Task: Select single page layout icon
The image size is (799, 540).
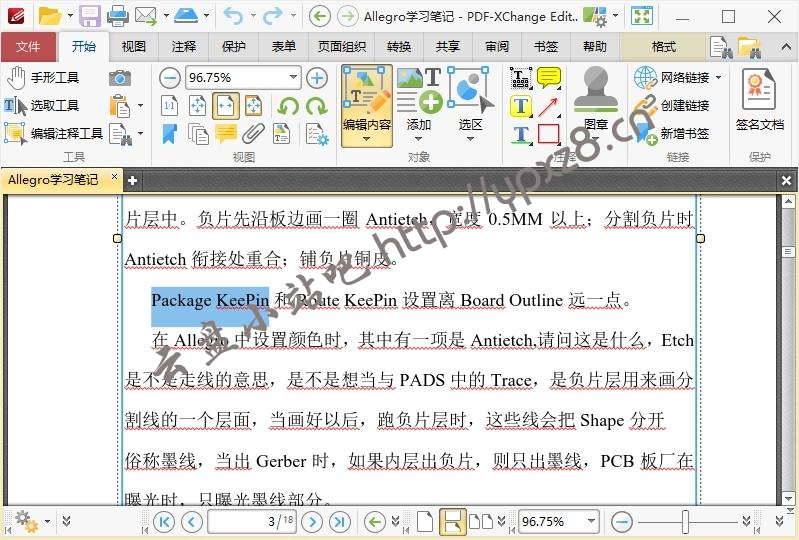Action: pyautogui.click(x=424, y=522)
